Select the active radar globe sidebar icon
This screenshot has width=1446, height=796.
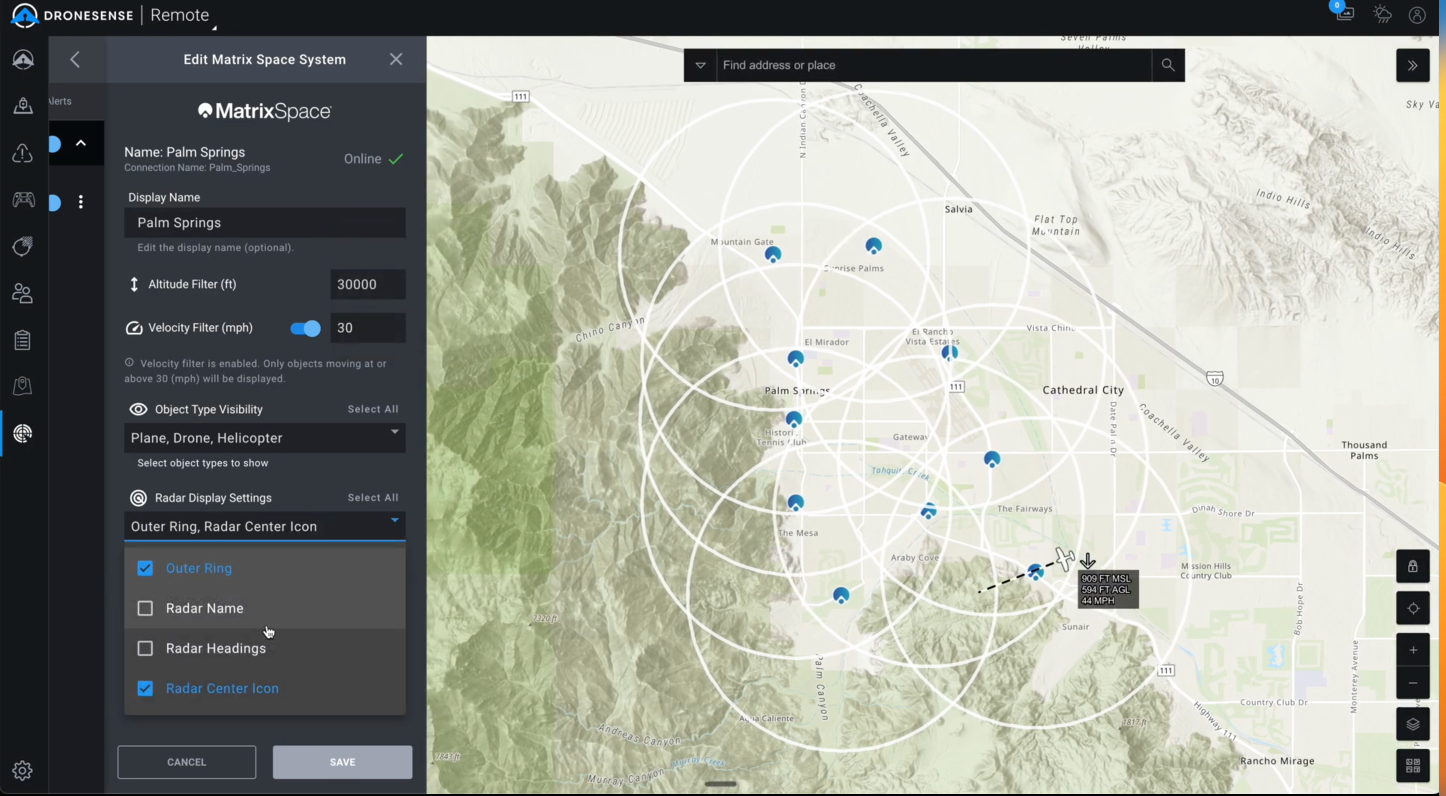coord(22,433)
